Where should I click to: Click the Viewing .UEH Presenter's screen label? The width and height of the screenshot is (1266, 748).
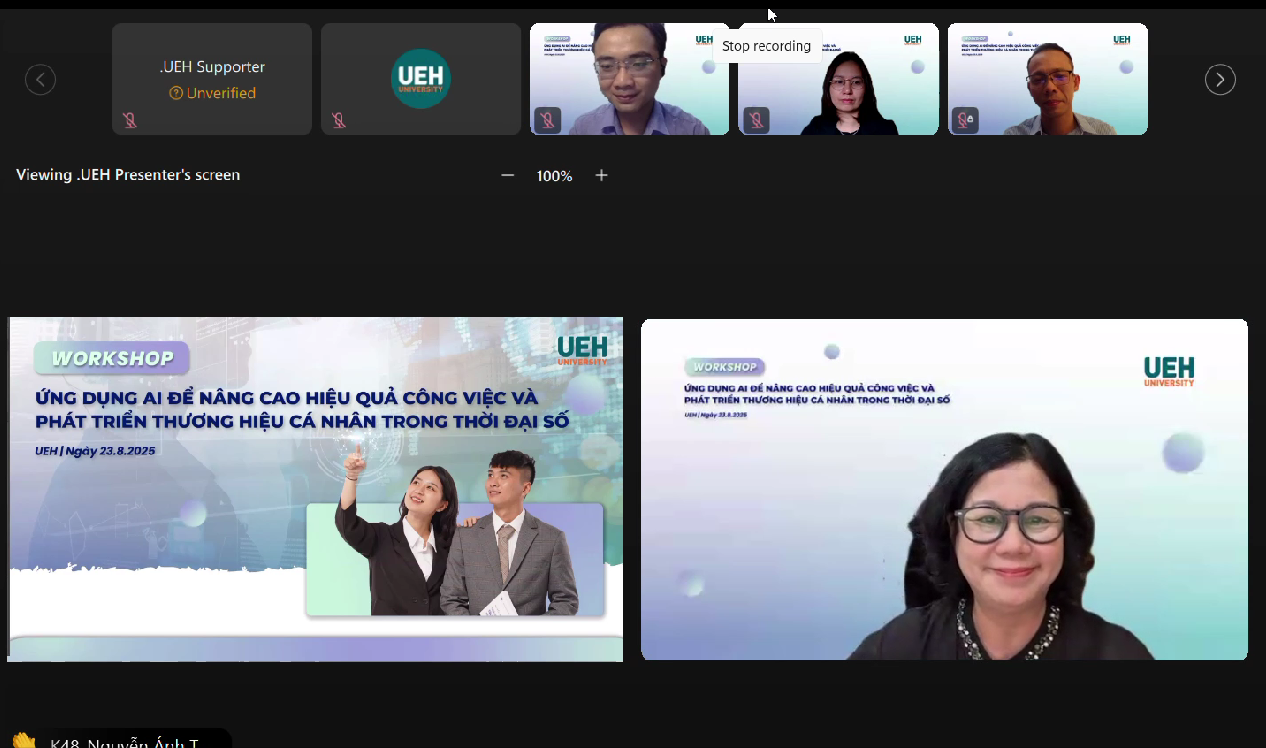pos(128,175)
